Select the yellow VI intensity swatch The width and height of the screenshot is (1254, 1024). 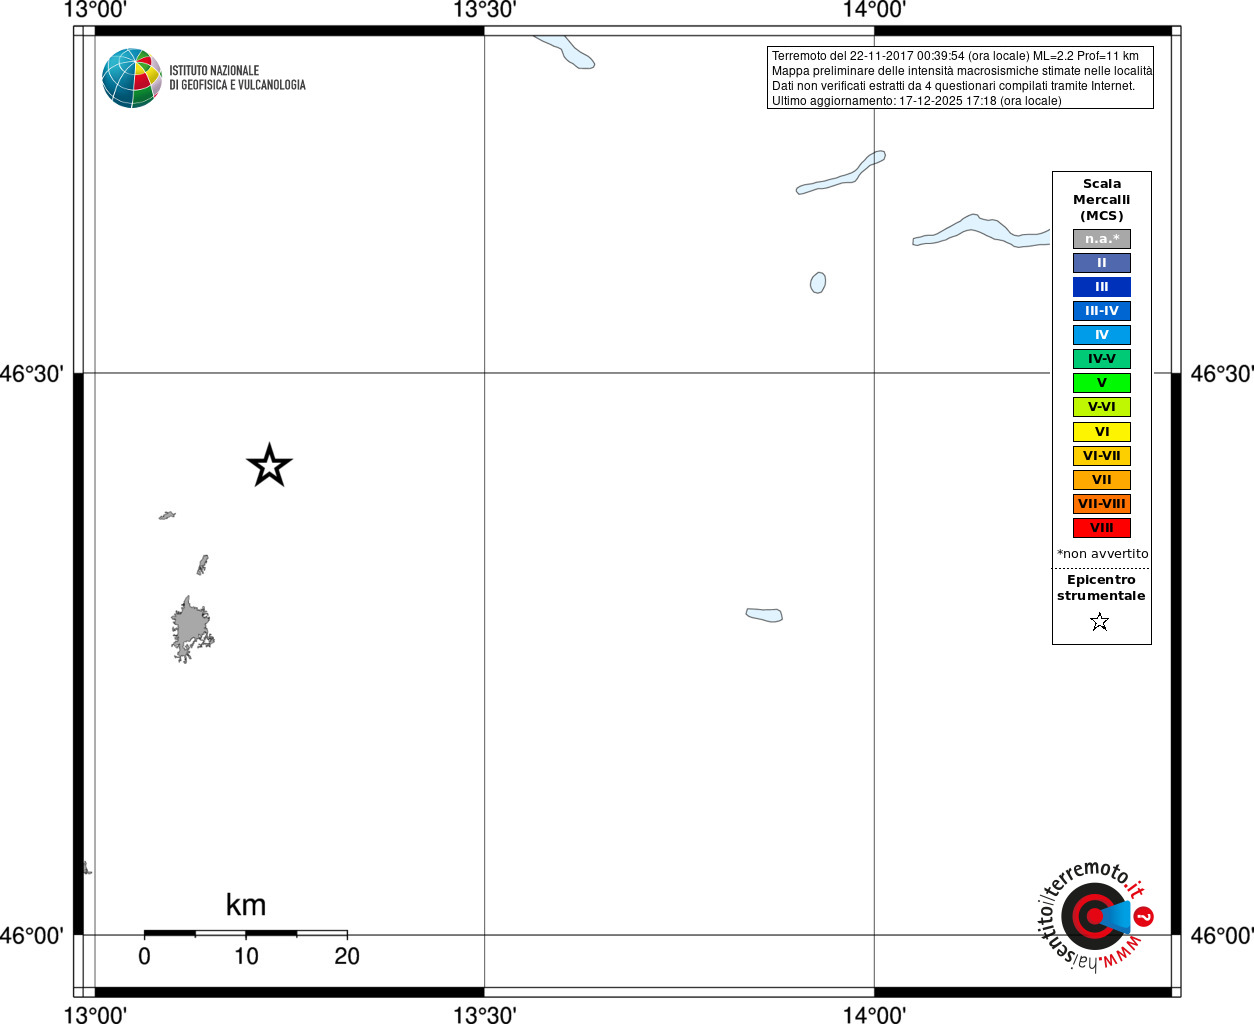(1102, 432)
